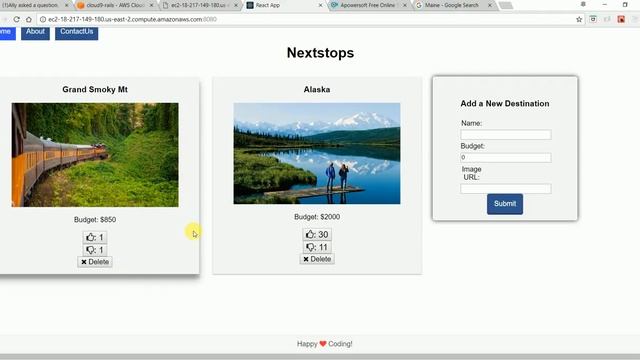Viewport: 640px width, 360px height.
Task: Click the Add a New Destination heading
Action: click(x=505, y=104)
